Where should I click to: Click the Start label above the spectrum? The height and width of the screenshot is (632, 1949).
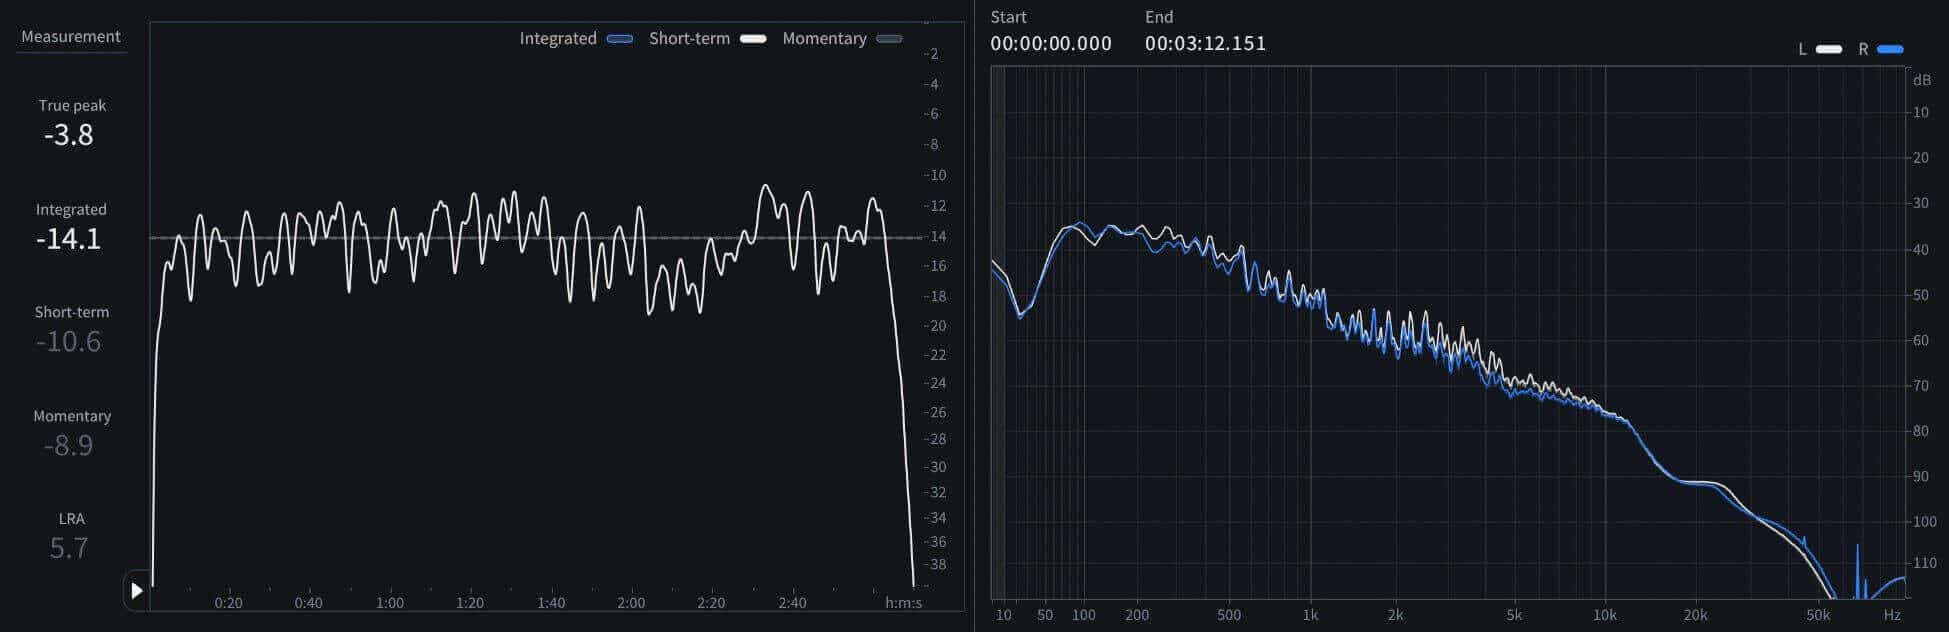coord(1008,17)
